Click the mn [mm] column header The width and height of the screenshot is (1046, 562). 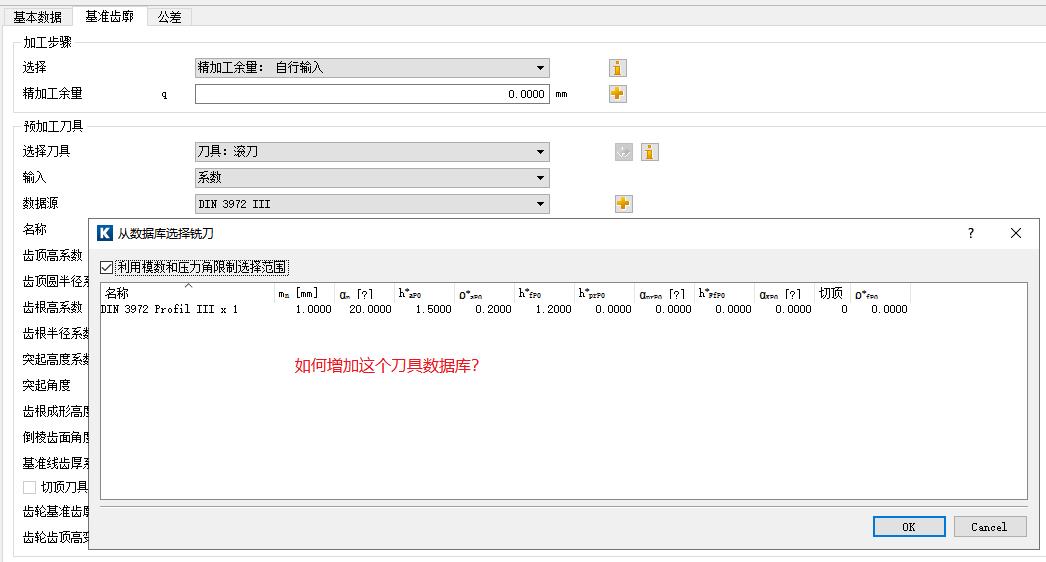[304, 293]
